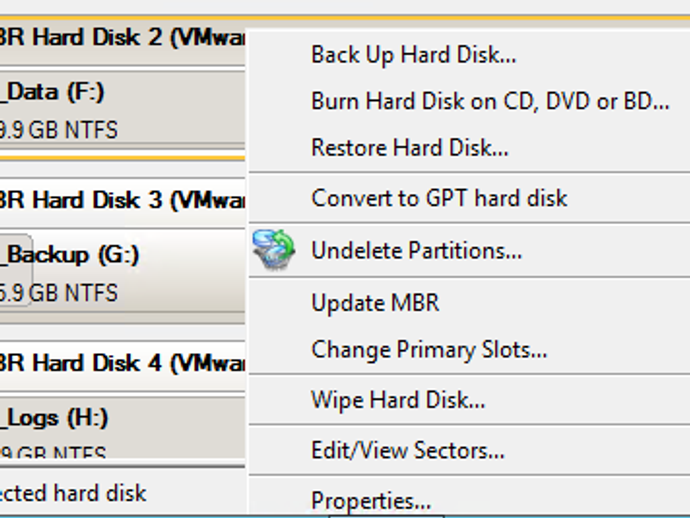Click the Undelete Partitions recycle icon
This screenshot has width=690, height=518.
[x=274, y=250]
